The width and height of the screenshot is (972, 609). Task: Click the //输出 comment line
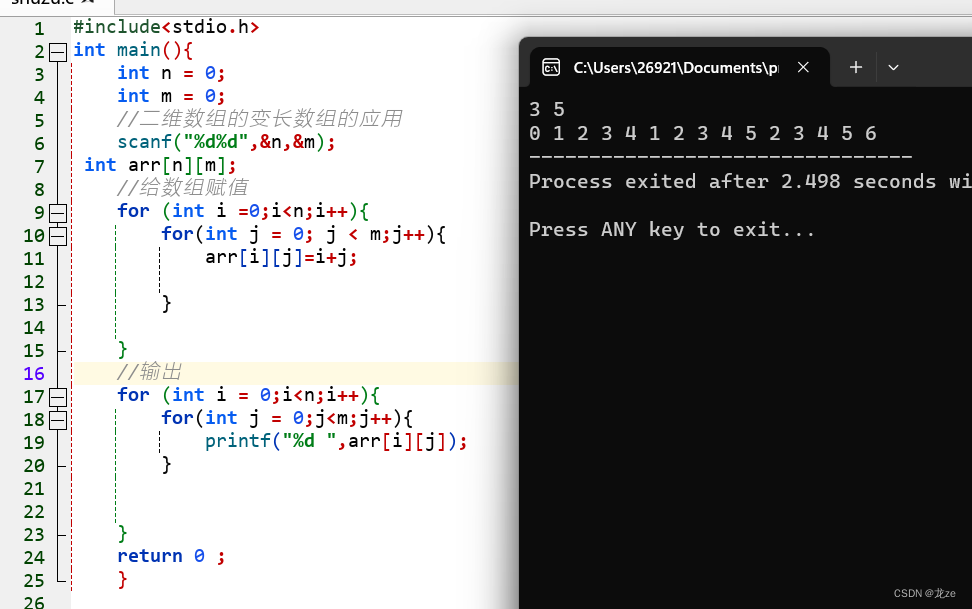149,372
